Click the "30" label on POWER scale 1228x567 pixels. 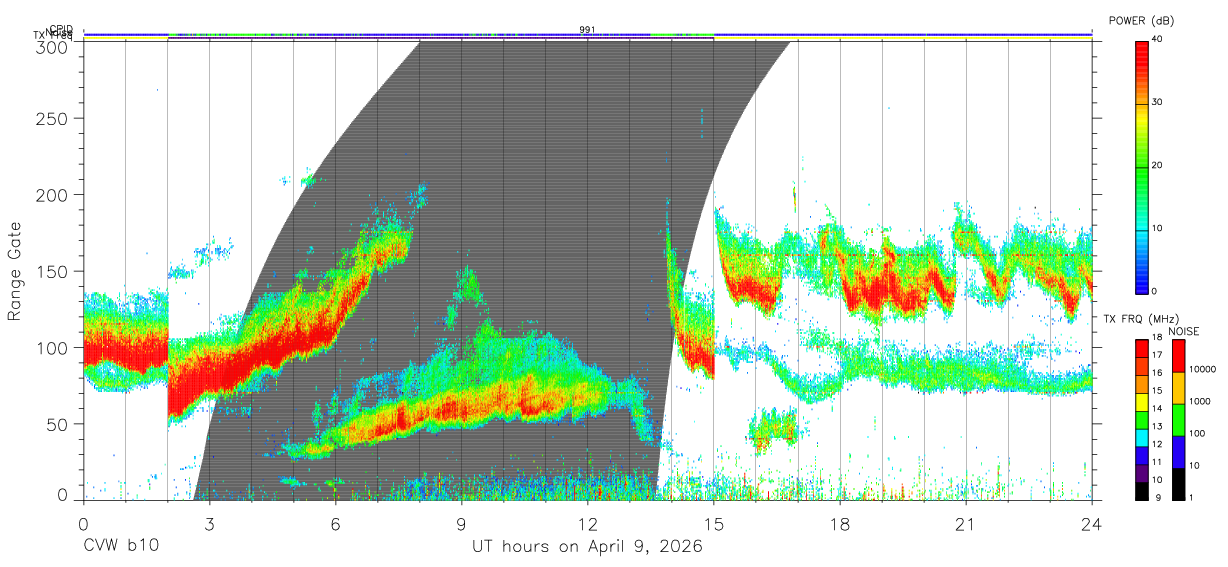coord(1159,103)
